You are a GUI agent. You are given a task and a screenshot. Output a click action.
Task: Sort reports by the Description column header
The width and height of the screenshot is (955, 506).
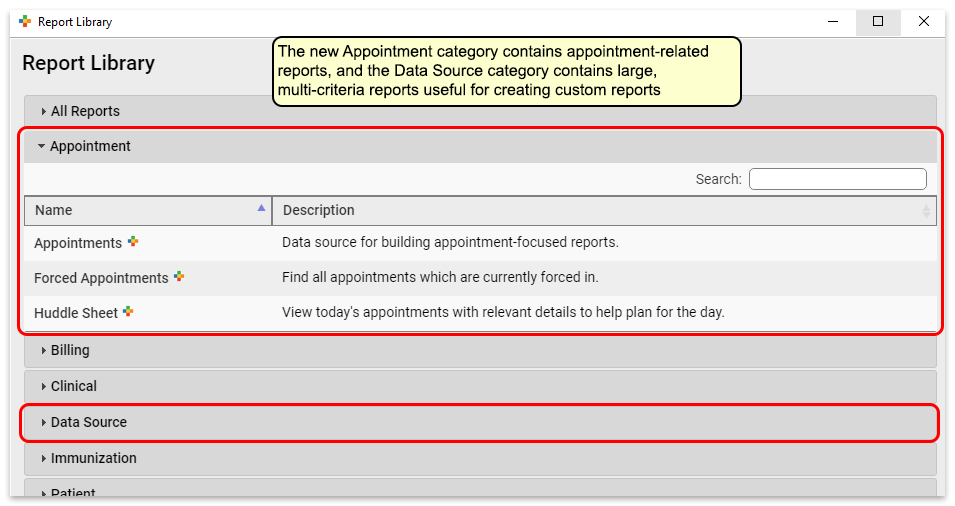pyautogui.click(x=604, y=210)
